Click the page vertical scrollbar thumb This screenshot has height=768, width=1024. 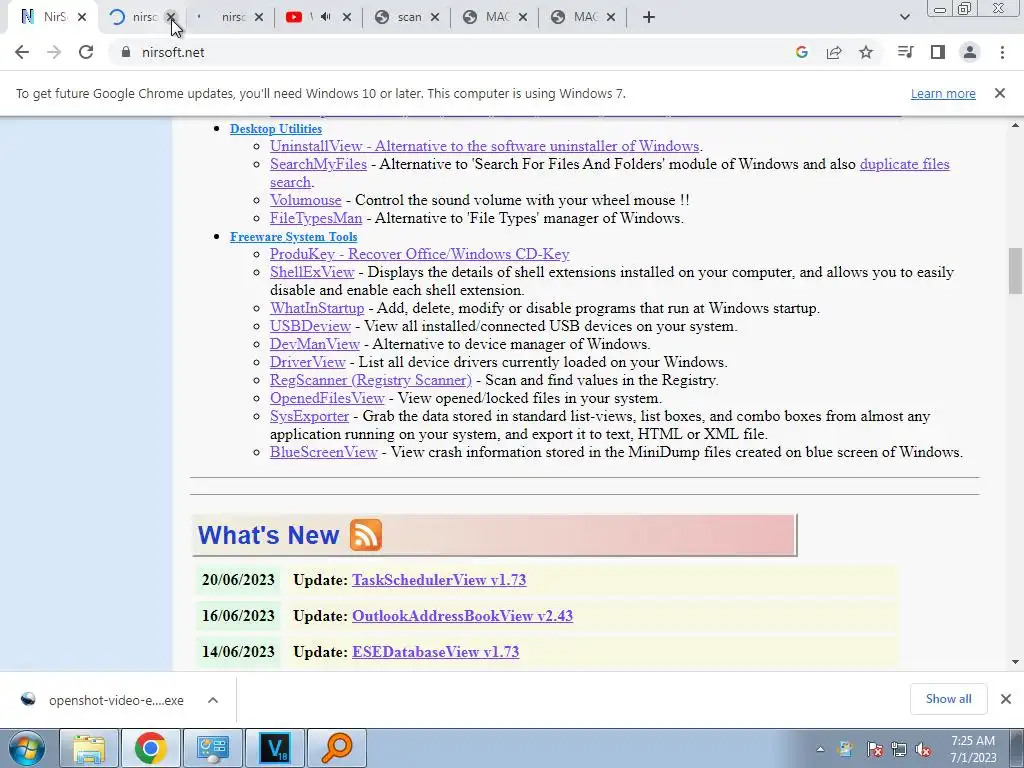coord(1015,271)
